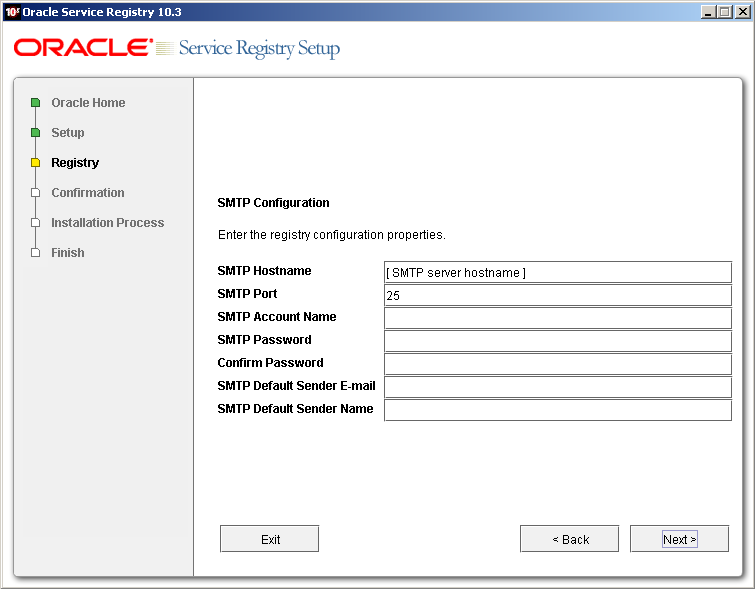Click the SMTP Configuration heading
The height and width of the screenshot is (589, 755).
273,203
